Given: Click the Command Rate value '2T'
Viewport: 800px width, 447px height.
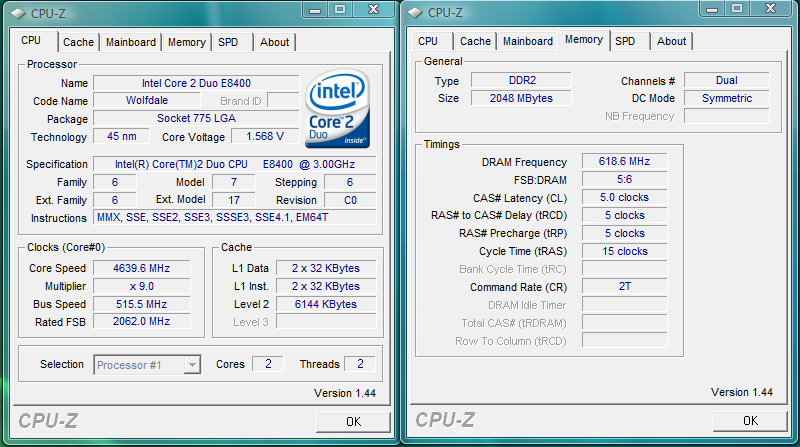Looking at the screenshot, I should (624, 286).
